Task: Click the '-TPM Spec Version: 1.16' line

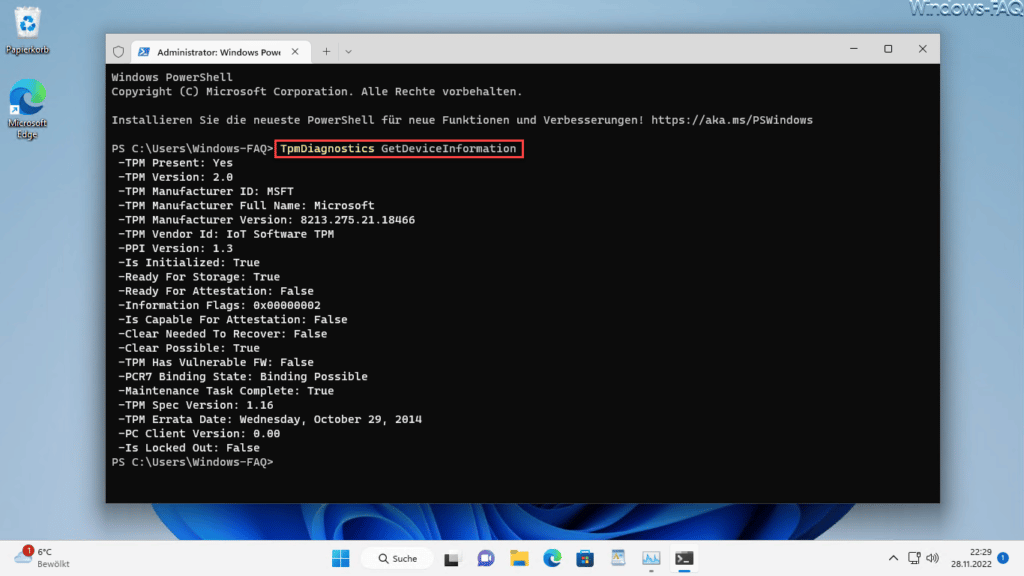Action: pos(195,406)
